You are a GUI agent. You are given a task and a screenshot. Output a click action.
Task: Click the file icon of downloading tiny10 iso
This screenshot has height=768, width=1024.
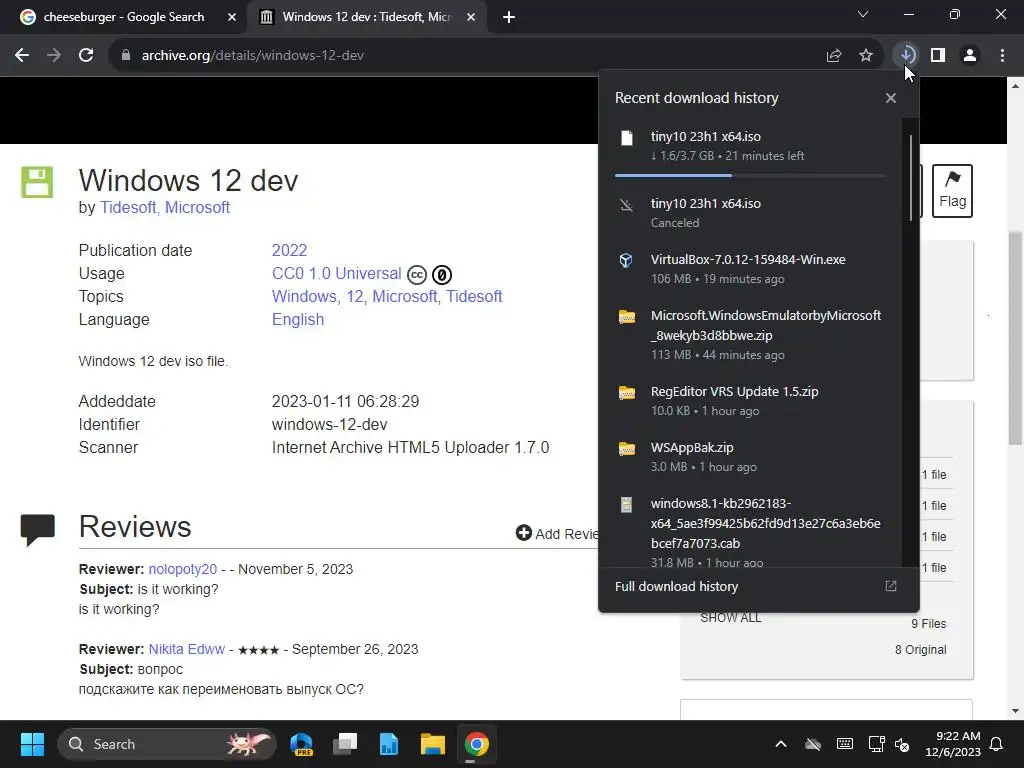(x=626, y=137)
